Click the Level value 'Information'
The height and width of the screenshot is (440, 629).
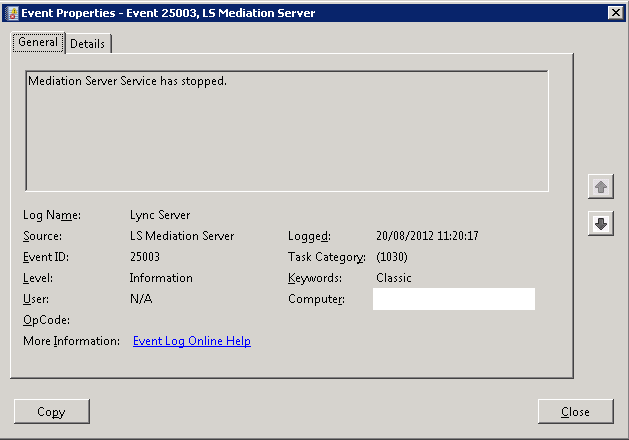click(x=161, y=278)
